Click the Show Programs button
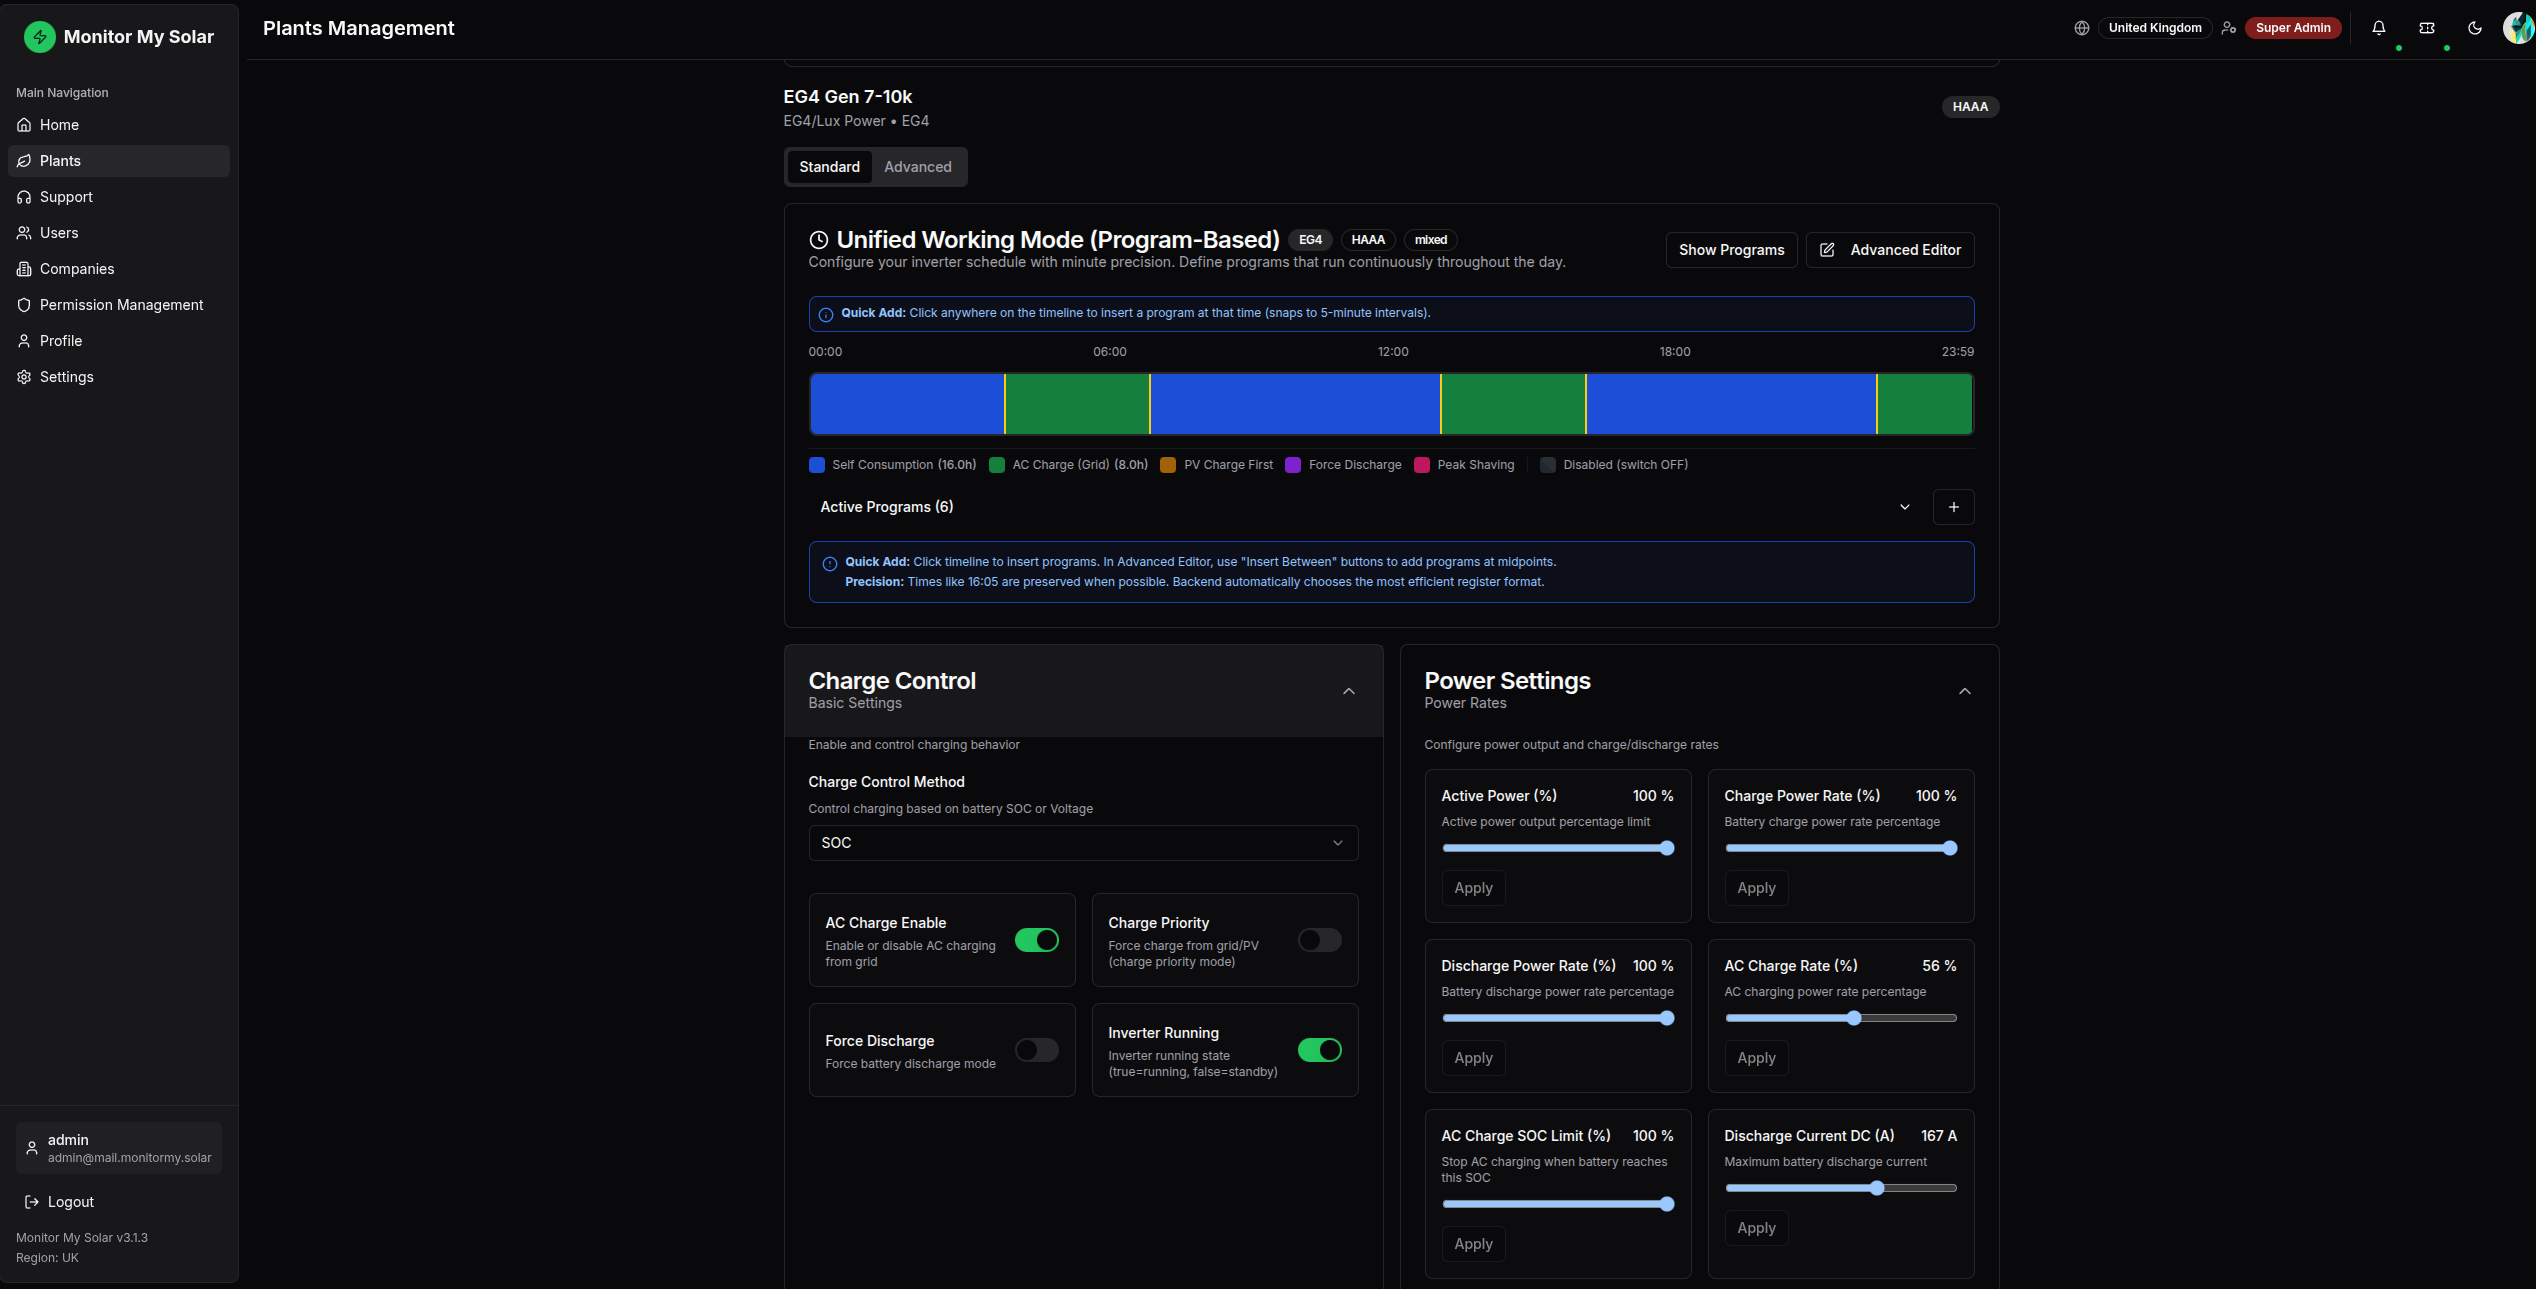The height and width of the screenshot is (1289, 2536). (1731, 250)
